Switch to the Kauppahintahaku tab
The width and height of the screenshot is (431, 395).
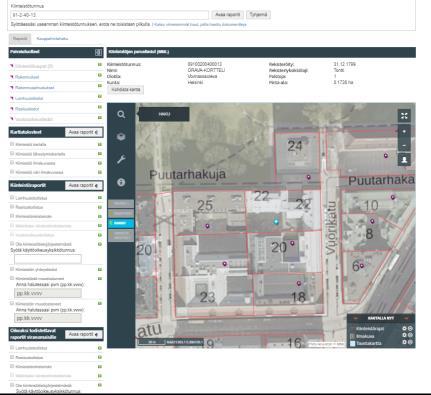point(52,39)
